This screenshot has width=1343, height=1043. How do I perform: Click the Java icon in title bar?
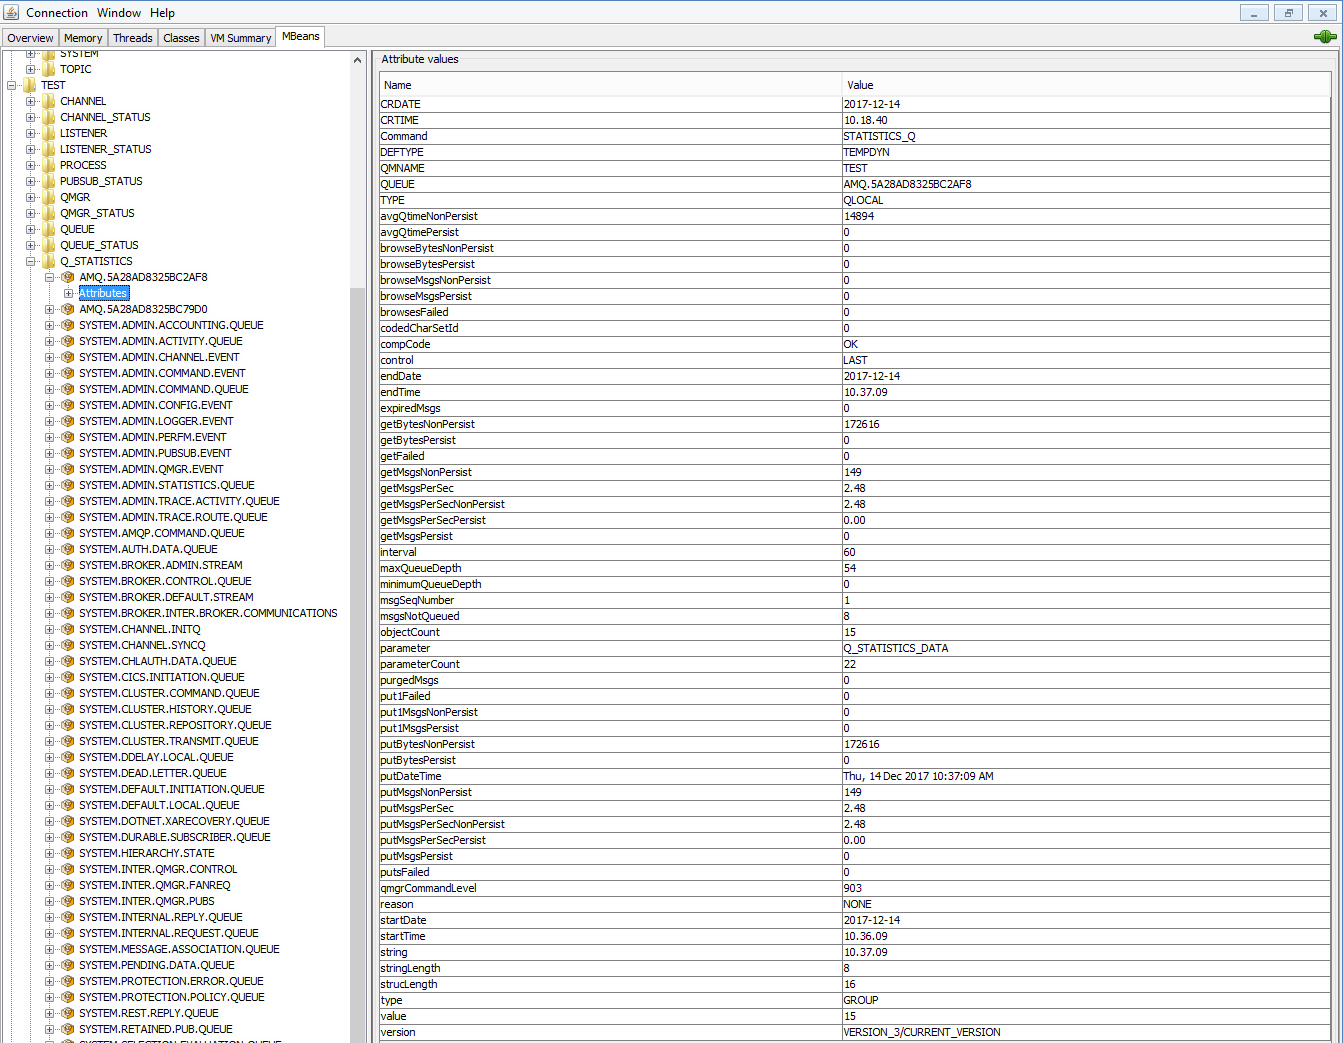(11, 12)
